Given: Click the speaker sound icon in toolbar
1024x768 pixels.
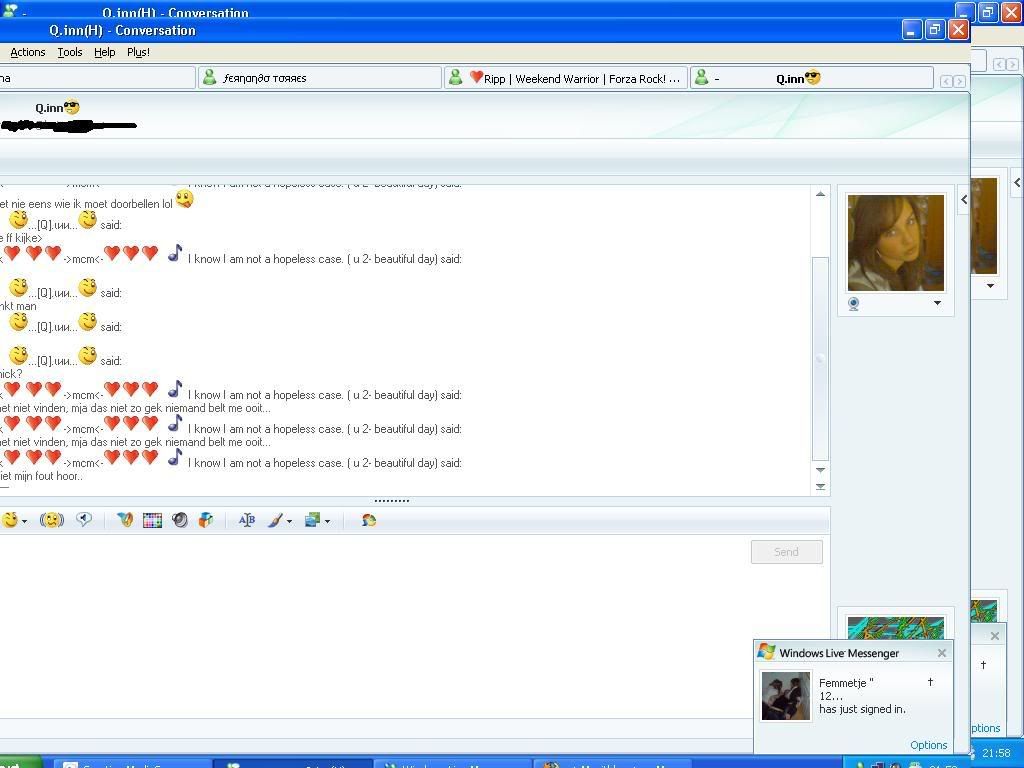Looking at the screenshot, I should (180, 520).
